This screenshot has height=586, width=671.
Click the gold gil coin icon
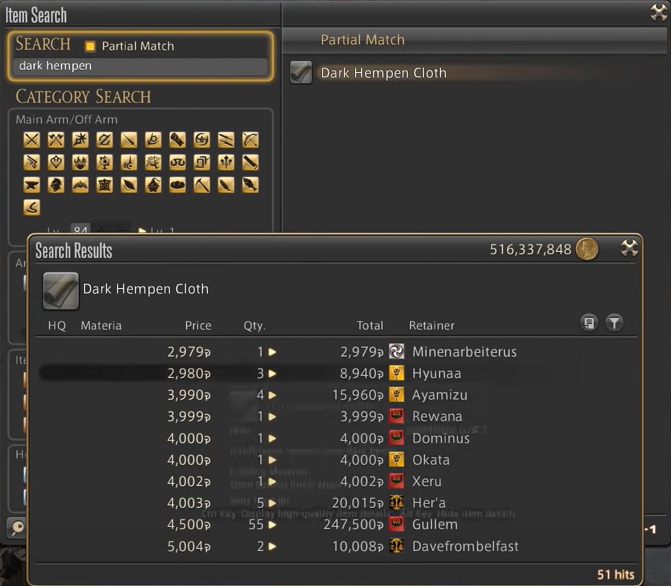(587, 249)
